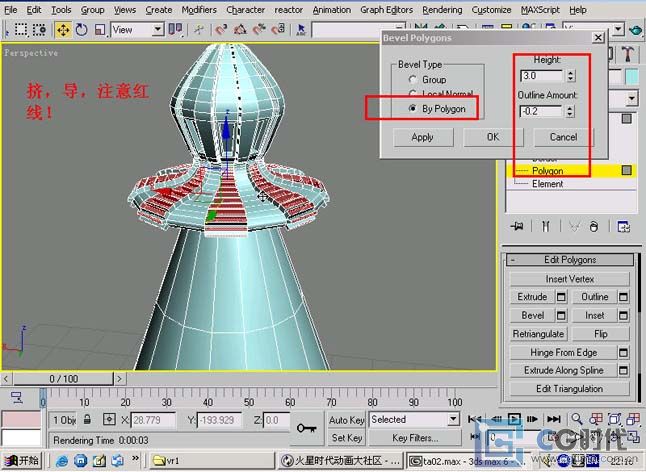646x472 pixels.
Task: Click Remove Modifier trash can icon
Action: (x=594, y=226)
